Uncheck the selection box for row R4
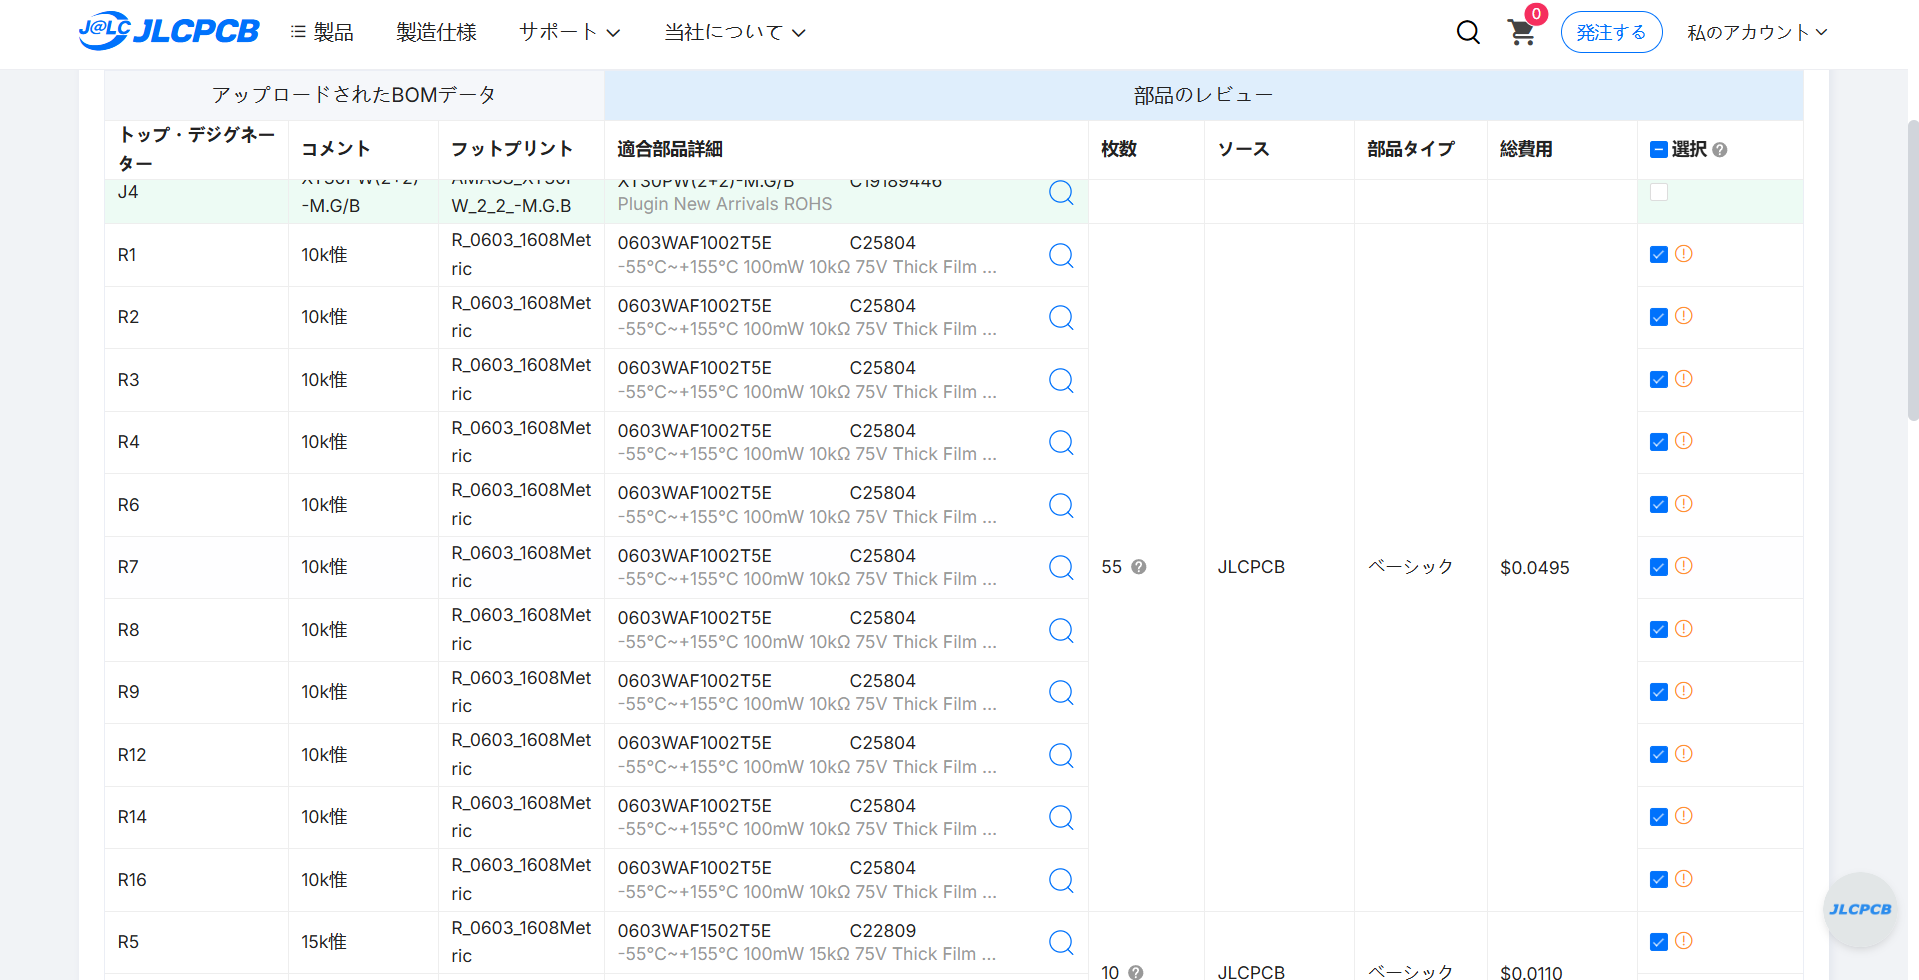 1659,442
